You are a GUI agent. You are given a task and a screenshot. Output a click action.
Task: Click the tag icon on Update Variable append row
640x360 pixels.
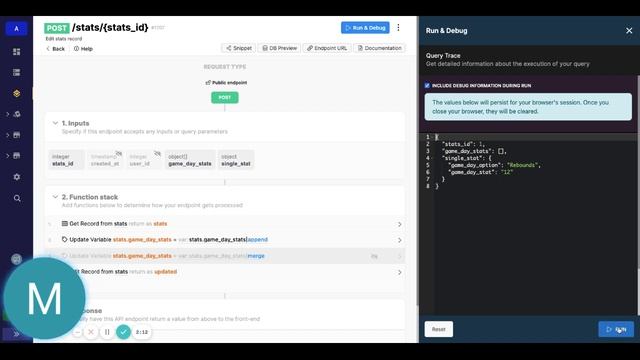[x=64, y=240]
